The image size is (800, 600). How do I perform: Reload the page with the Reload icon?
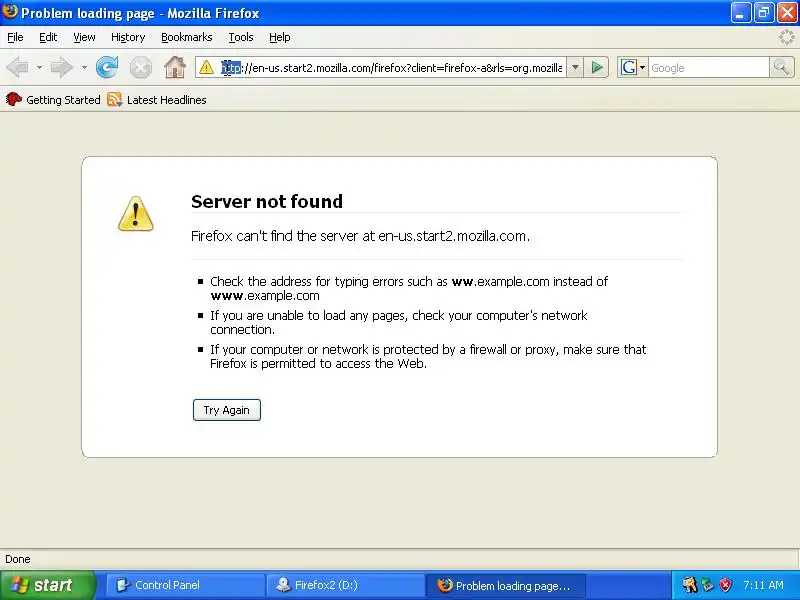[107, 67]
